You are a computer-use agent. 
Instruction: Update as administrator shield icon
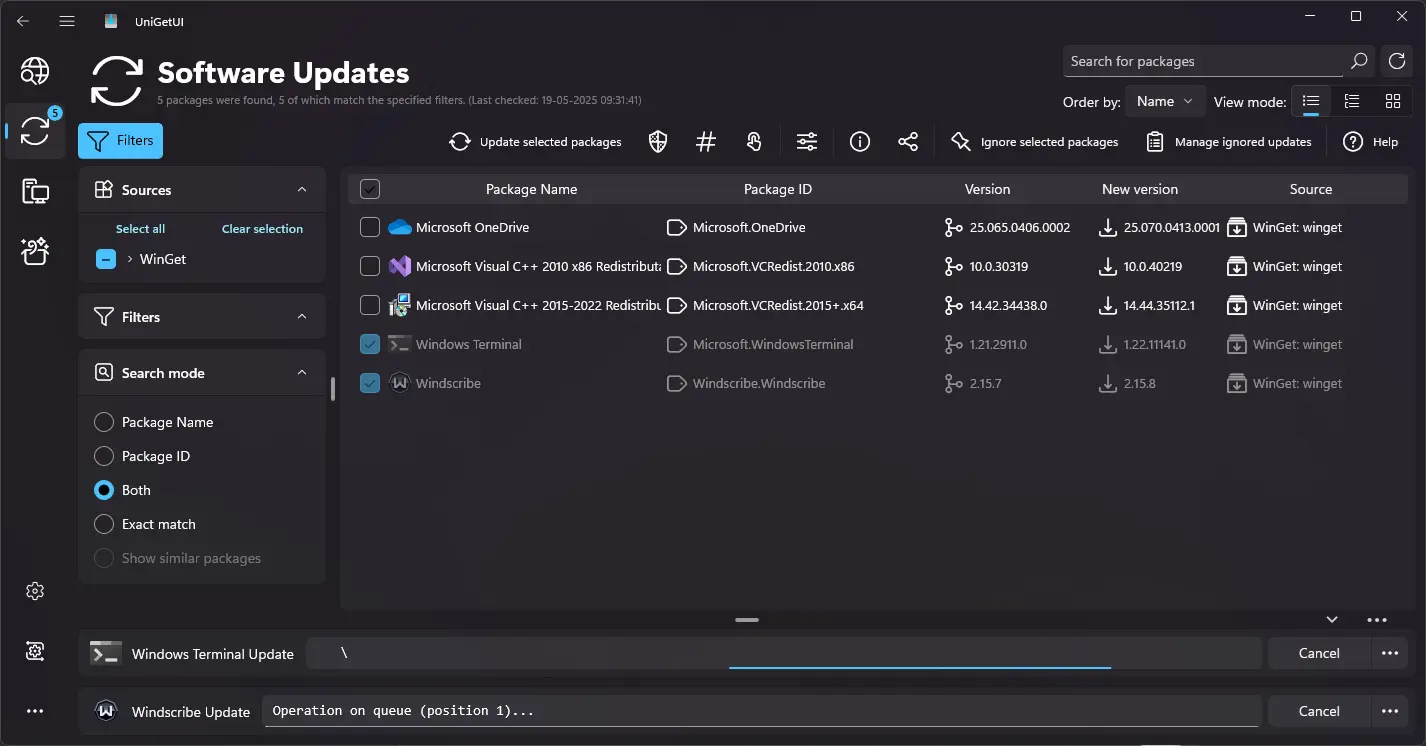pyautogui.click(x=658, y=142)
